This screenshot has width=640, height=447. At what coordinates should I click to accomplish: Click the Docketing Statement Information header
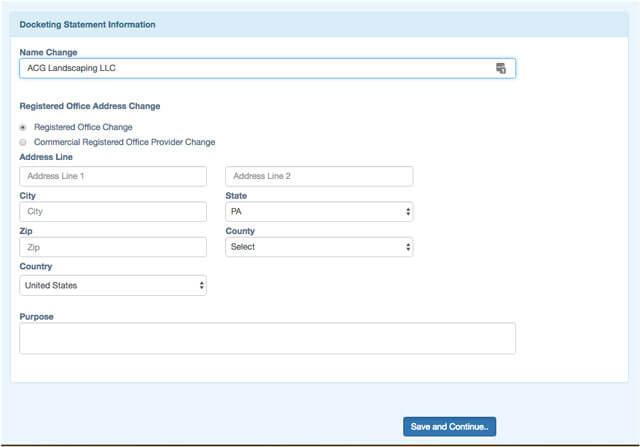88,23
